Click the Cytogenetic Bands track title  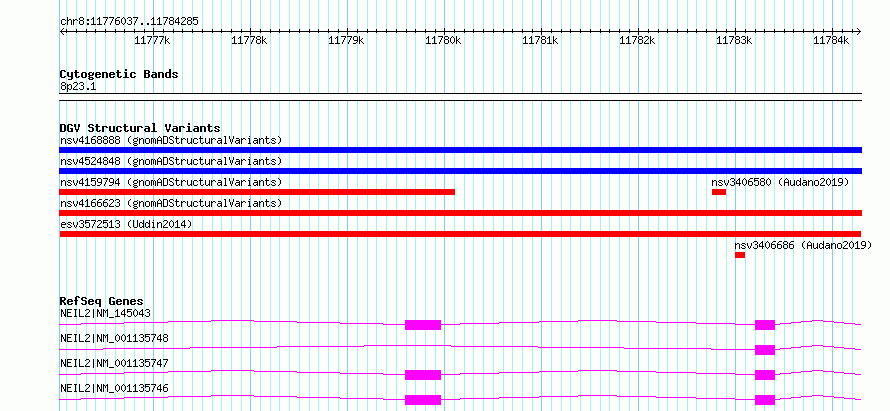coord(119,74)
